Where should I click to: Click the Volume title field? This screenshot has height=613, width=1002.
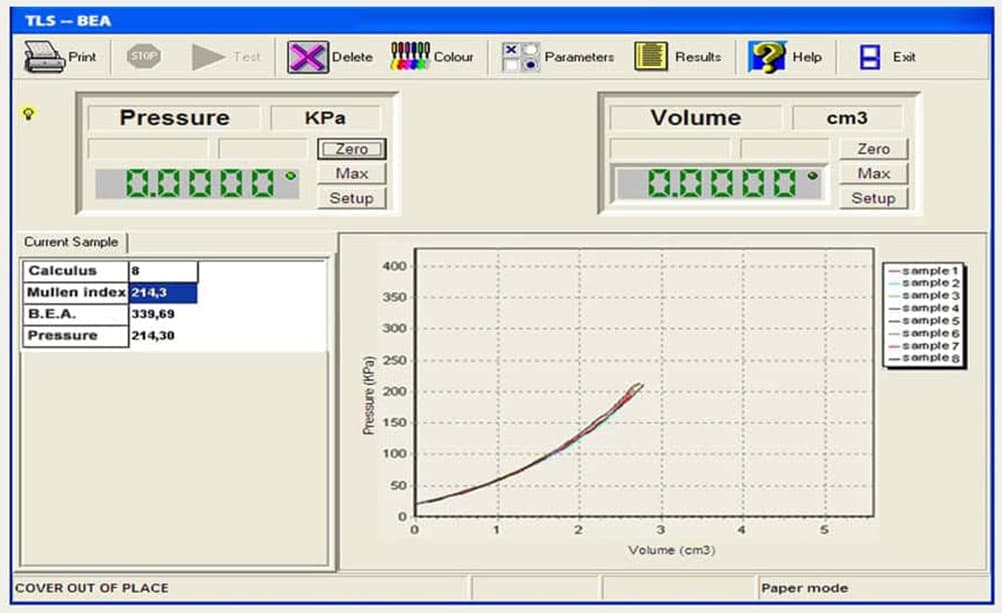[696, 118]
